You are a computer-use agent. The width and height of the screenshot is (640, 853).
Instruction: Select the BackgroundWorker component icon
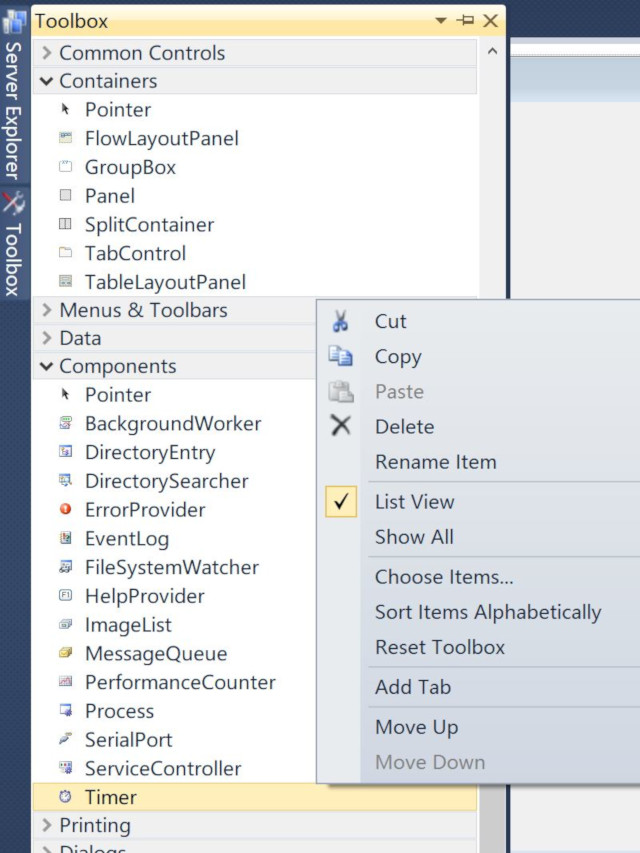pyautogui.click(x=66, y=423)
